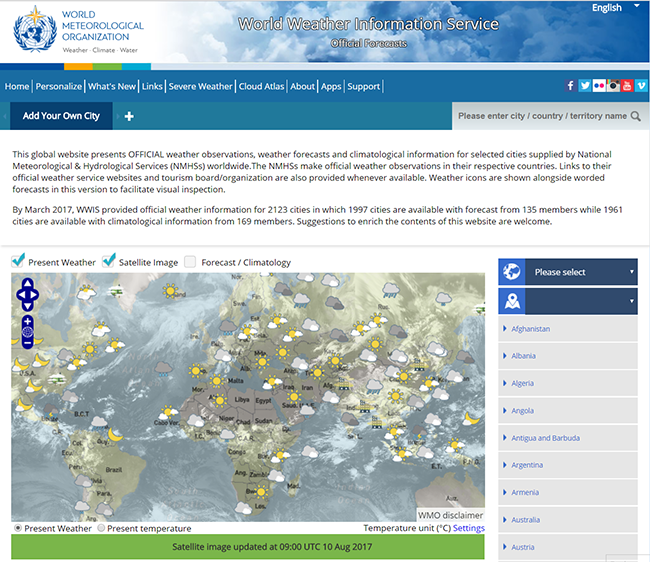Click the search magnifier icon
Screen dimensions: 650x562
635,116
